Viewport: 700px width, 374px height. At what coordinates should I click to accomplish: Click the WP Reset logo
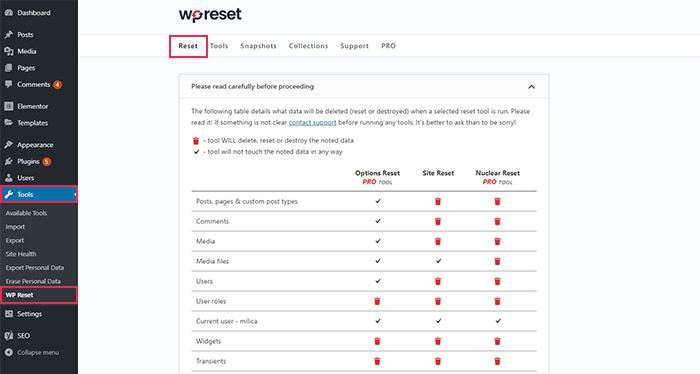210,15
